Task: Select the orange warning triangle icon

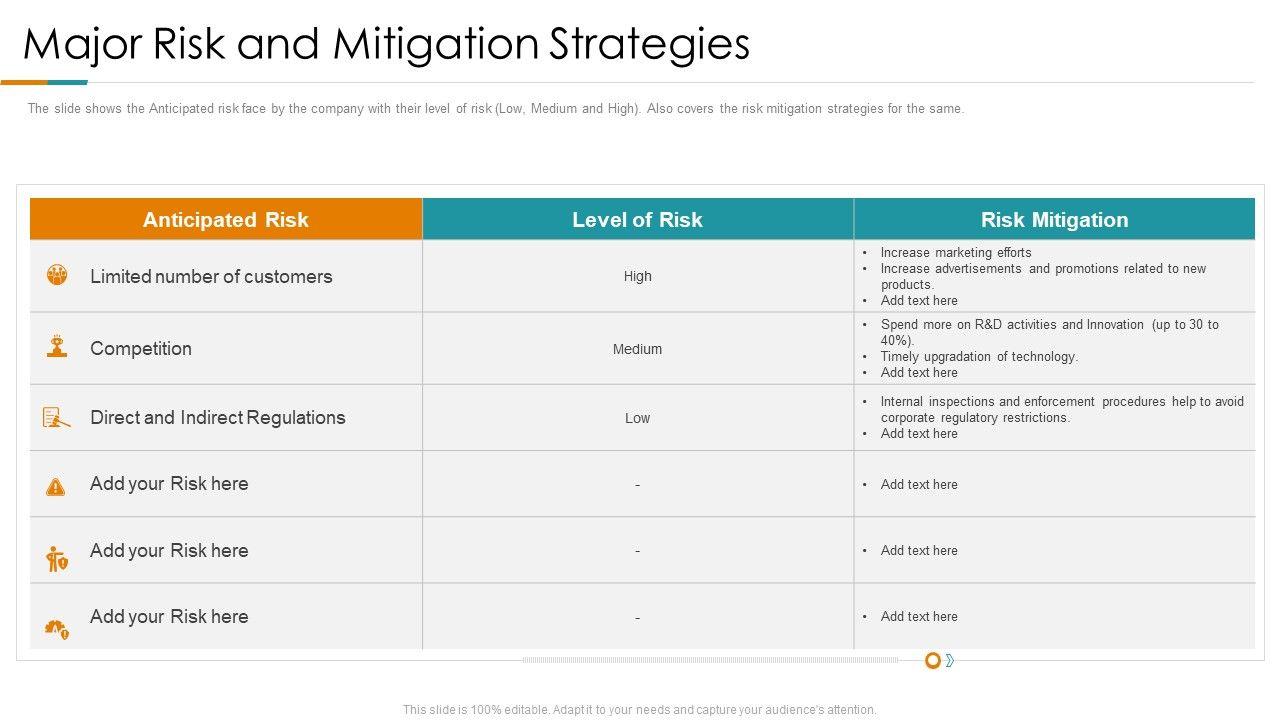Action: click(x=56, y=487)
